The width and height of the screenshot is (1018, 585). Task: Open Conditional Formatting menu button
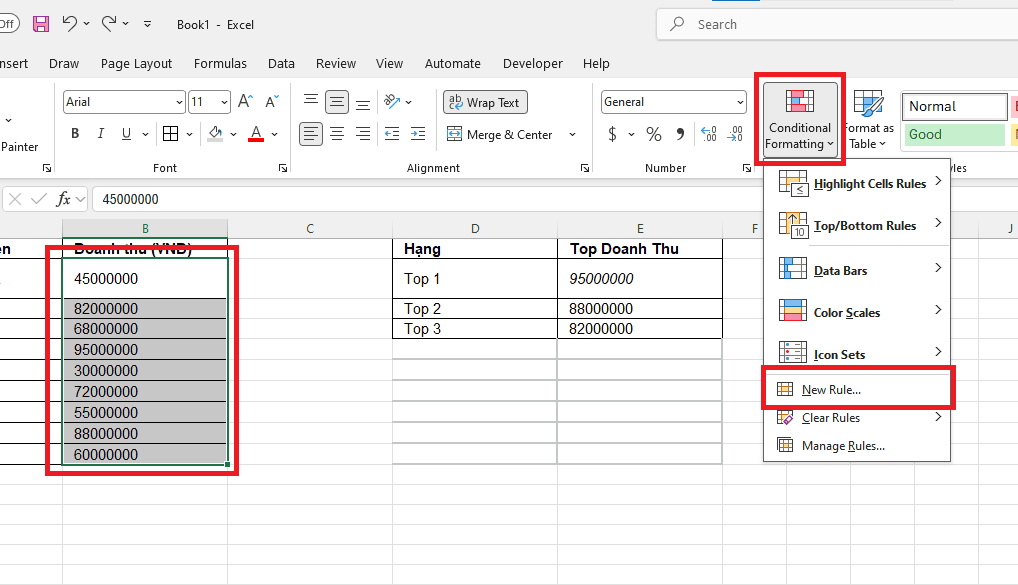tap(800, 118)
